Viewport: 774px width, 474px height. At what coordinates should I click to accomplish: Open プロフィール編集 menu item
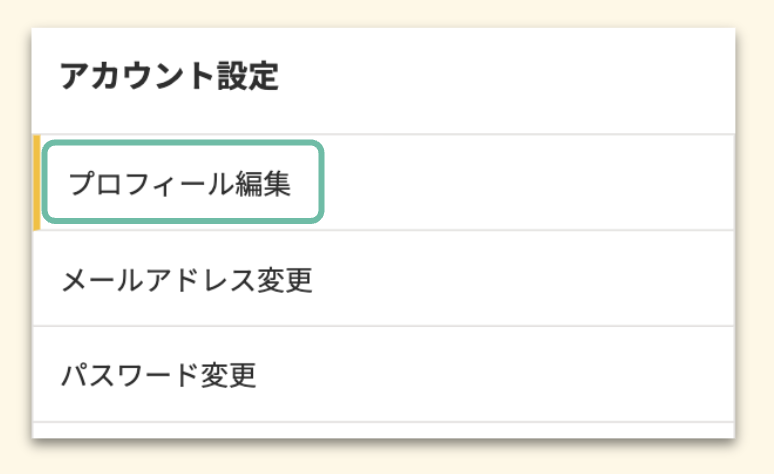click(180, 184)
